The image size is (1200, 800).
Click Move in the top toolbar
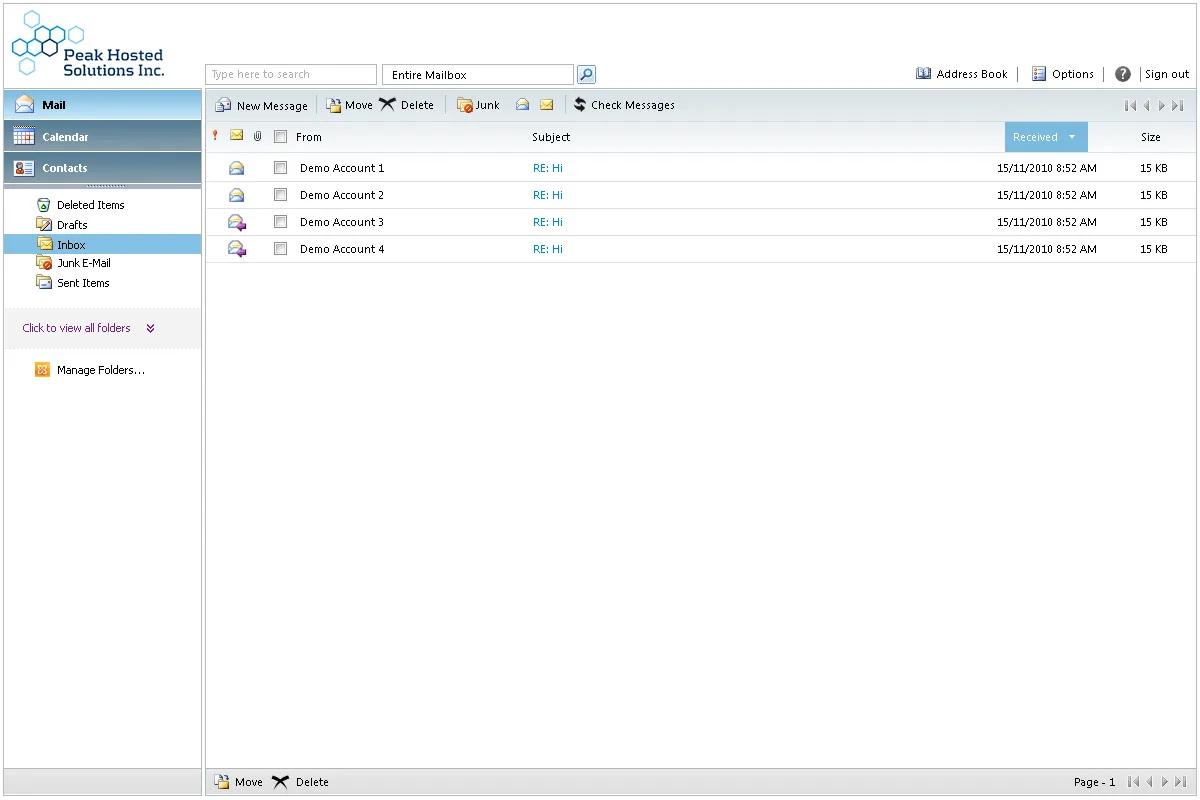[x=349, y=105]
